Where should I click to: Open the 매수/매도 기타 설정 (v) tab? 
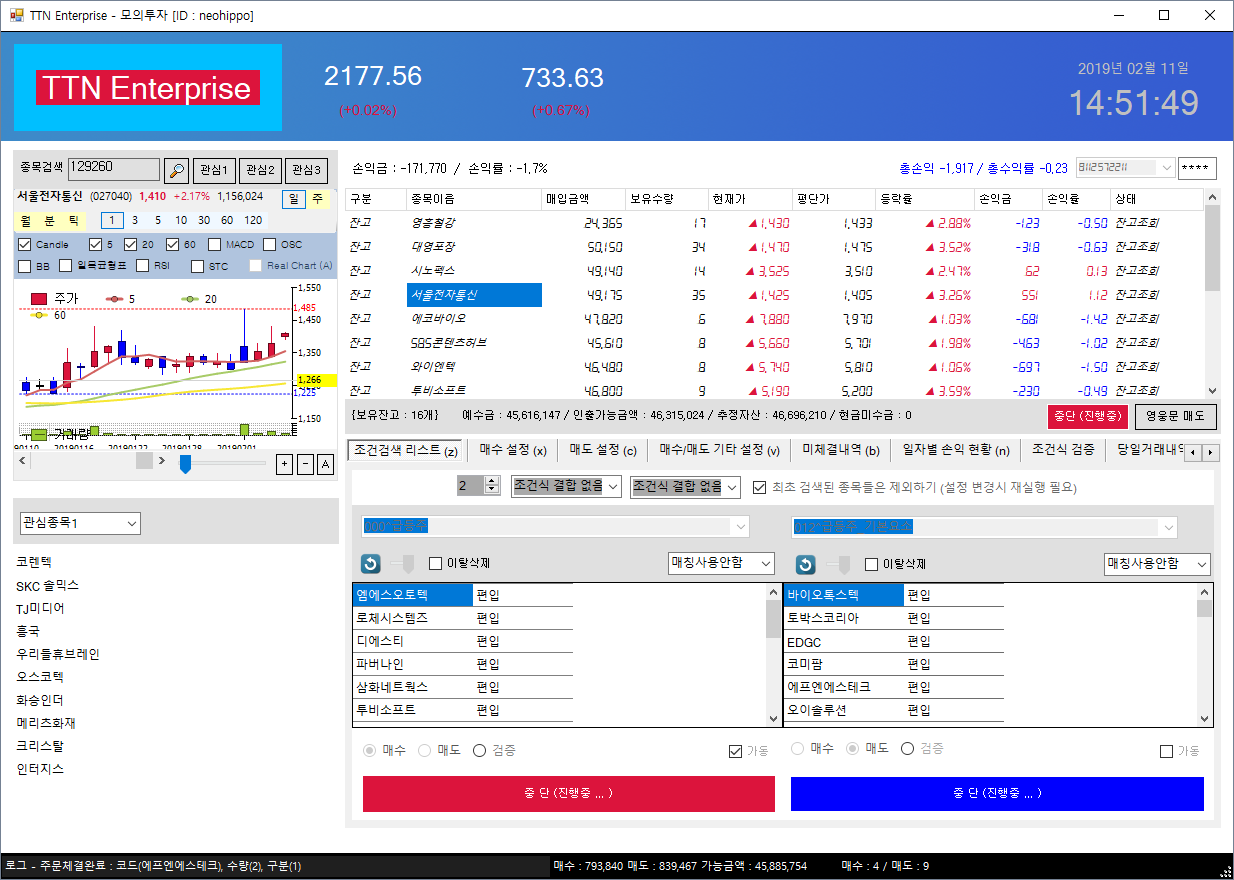(x=720, y=450)
